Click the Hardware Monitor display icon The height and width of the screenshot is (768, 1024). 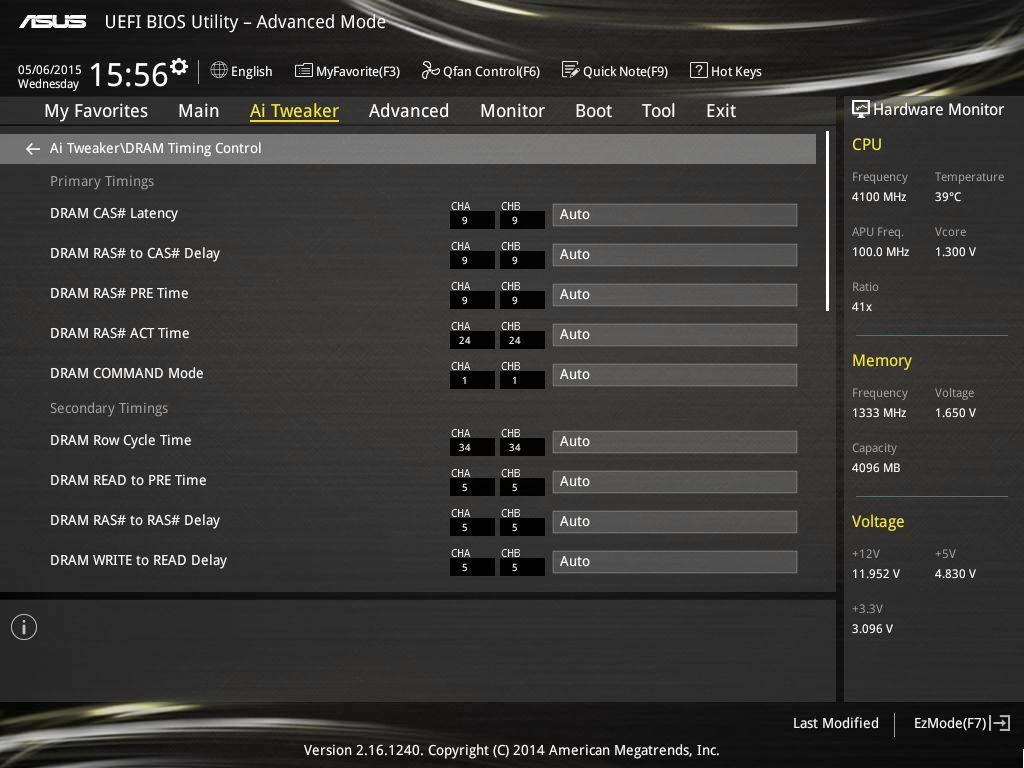coord(861,109)
